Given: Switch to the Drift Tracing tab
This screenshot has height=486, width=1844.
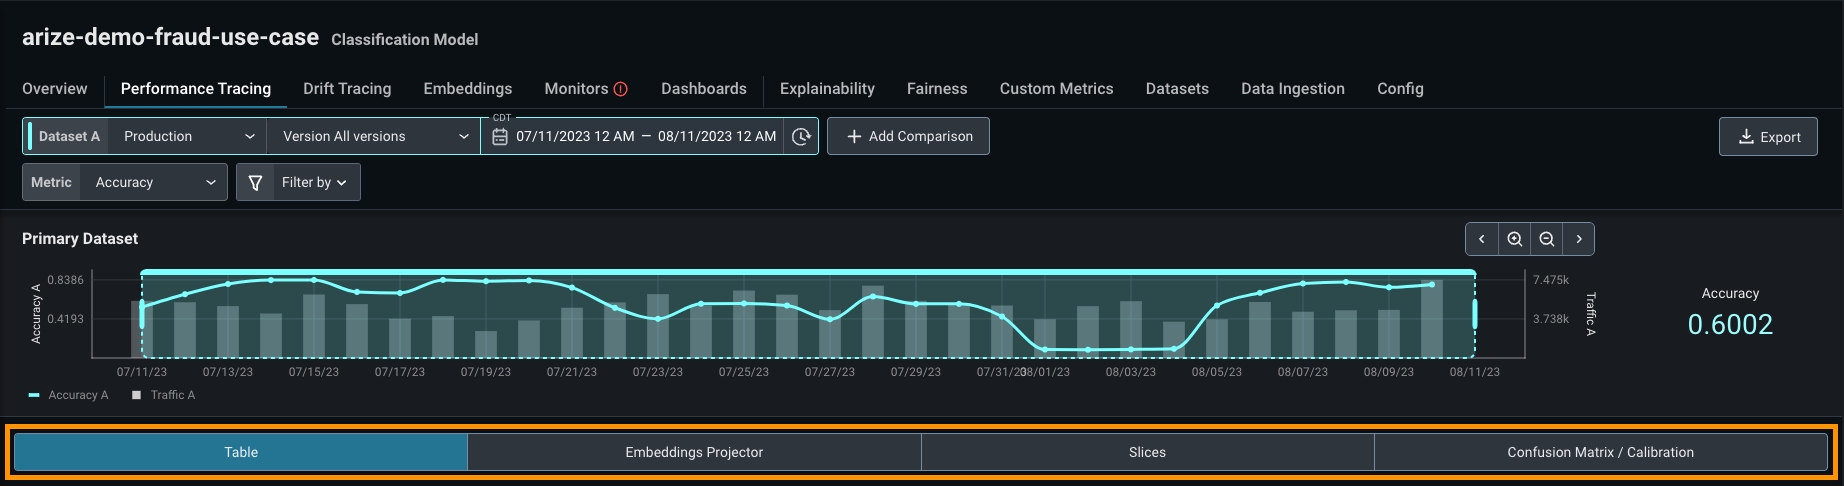Looking at the screenshot, I should 347,89.
